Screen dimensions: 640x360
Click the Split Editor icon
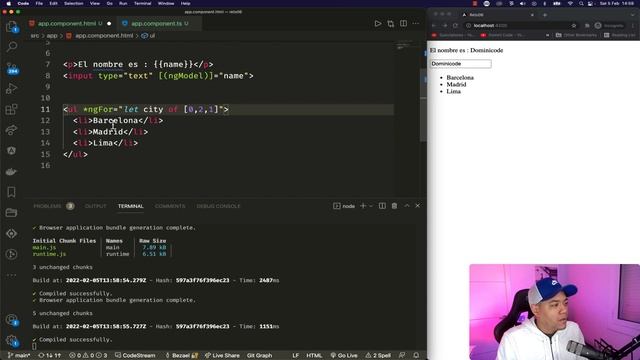tap(403, 24)
